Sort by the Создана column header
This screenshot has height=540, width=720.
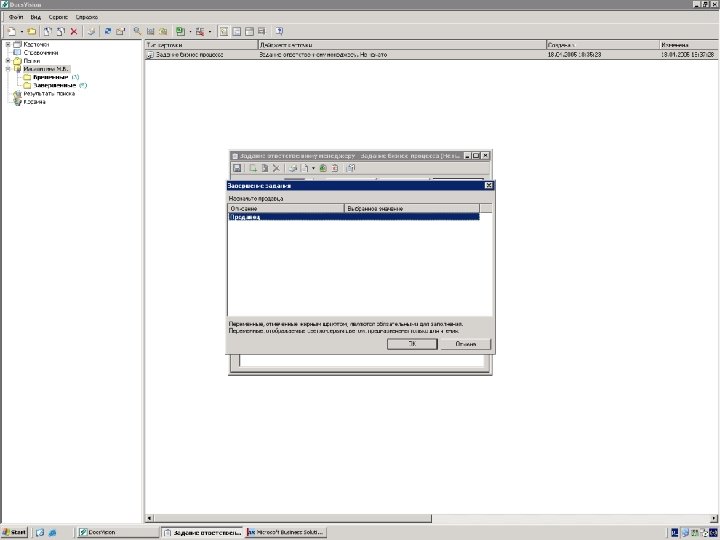tap(603, 45)
